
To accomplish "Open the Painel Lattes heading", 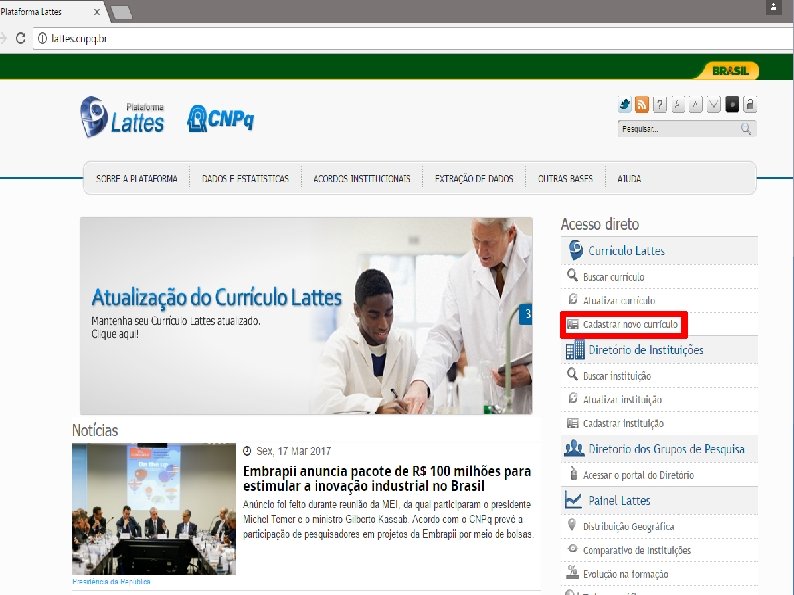I will [x=619, y=500].
